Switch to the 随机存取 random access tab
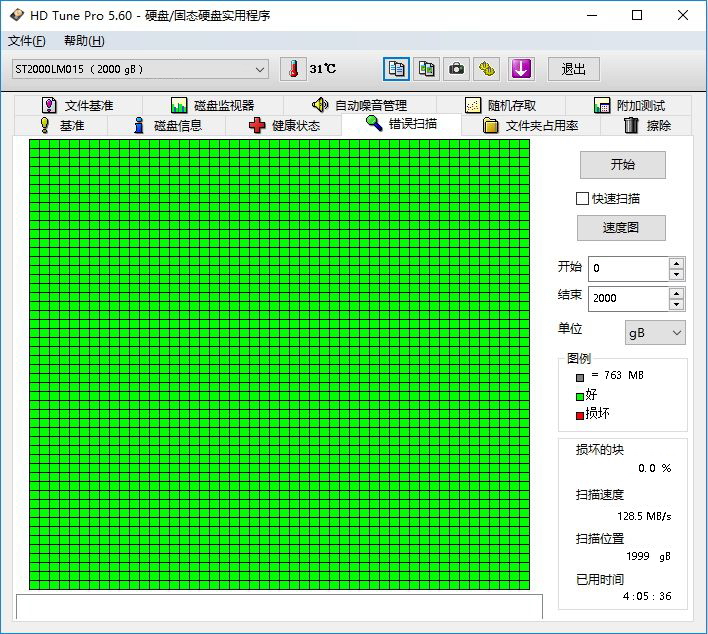This screenshot has width=708, height=634. [x=500, y=105]
